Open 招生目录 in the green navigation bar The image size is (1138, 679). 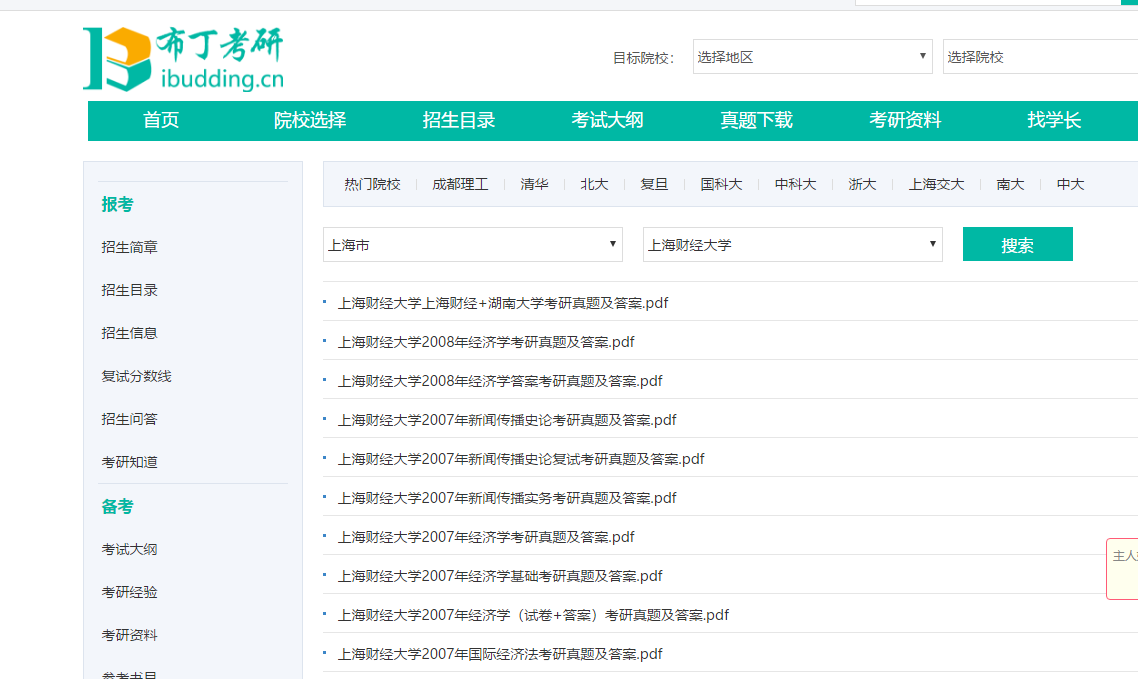pyautogui.click(x=459, y=120)
